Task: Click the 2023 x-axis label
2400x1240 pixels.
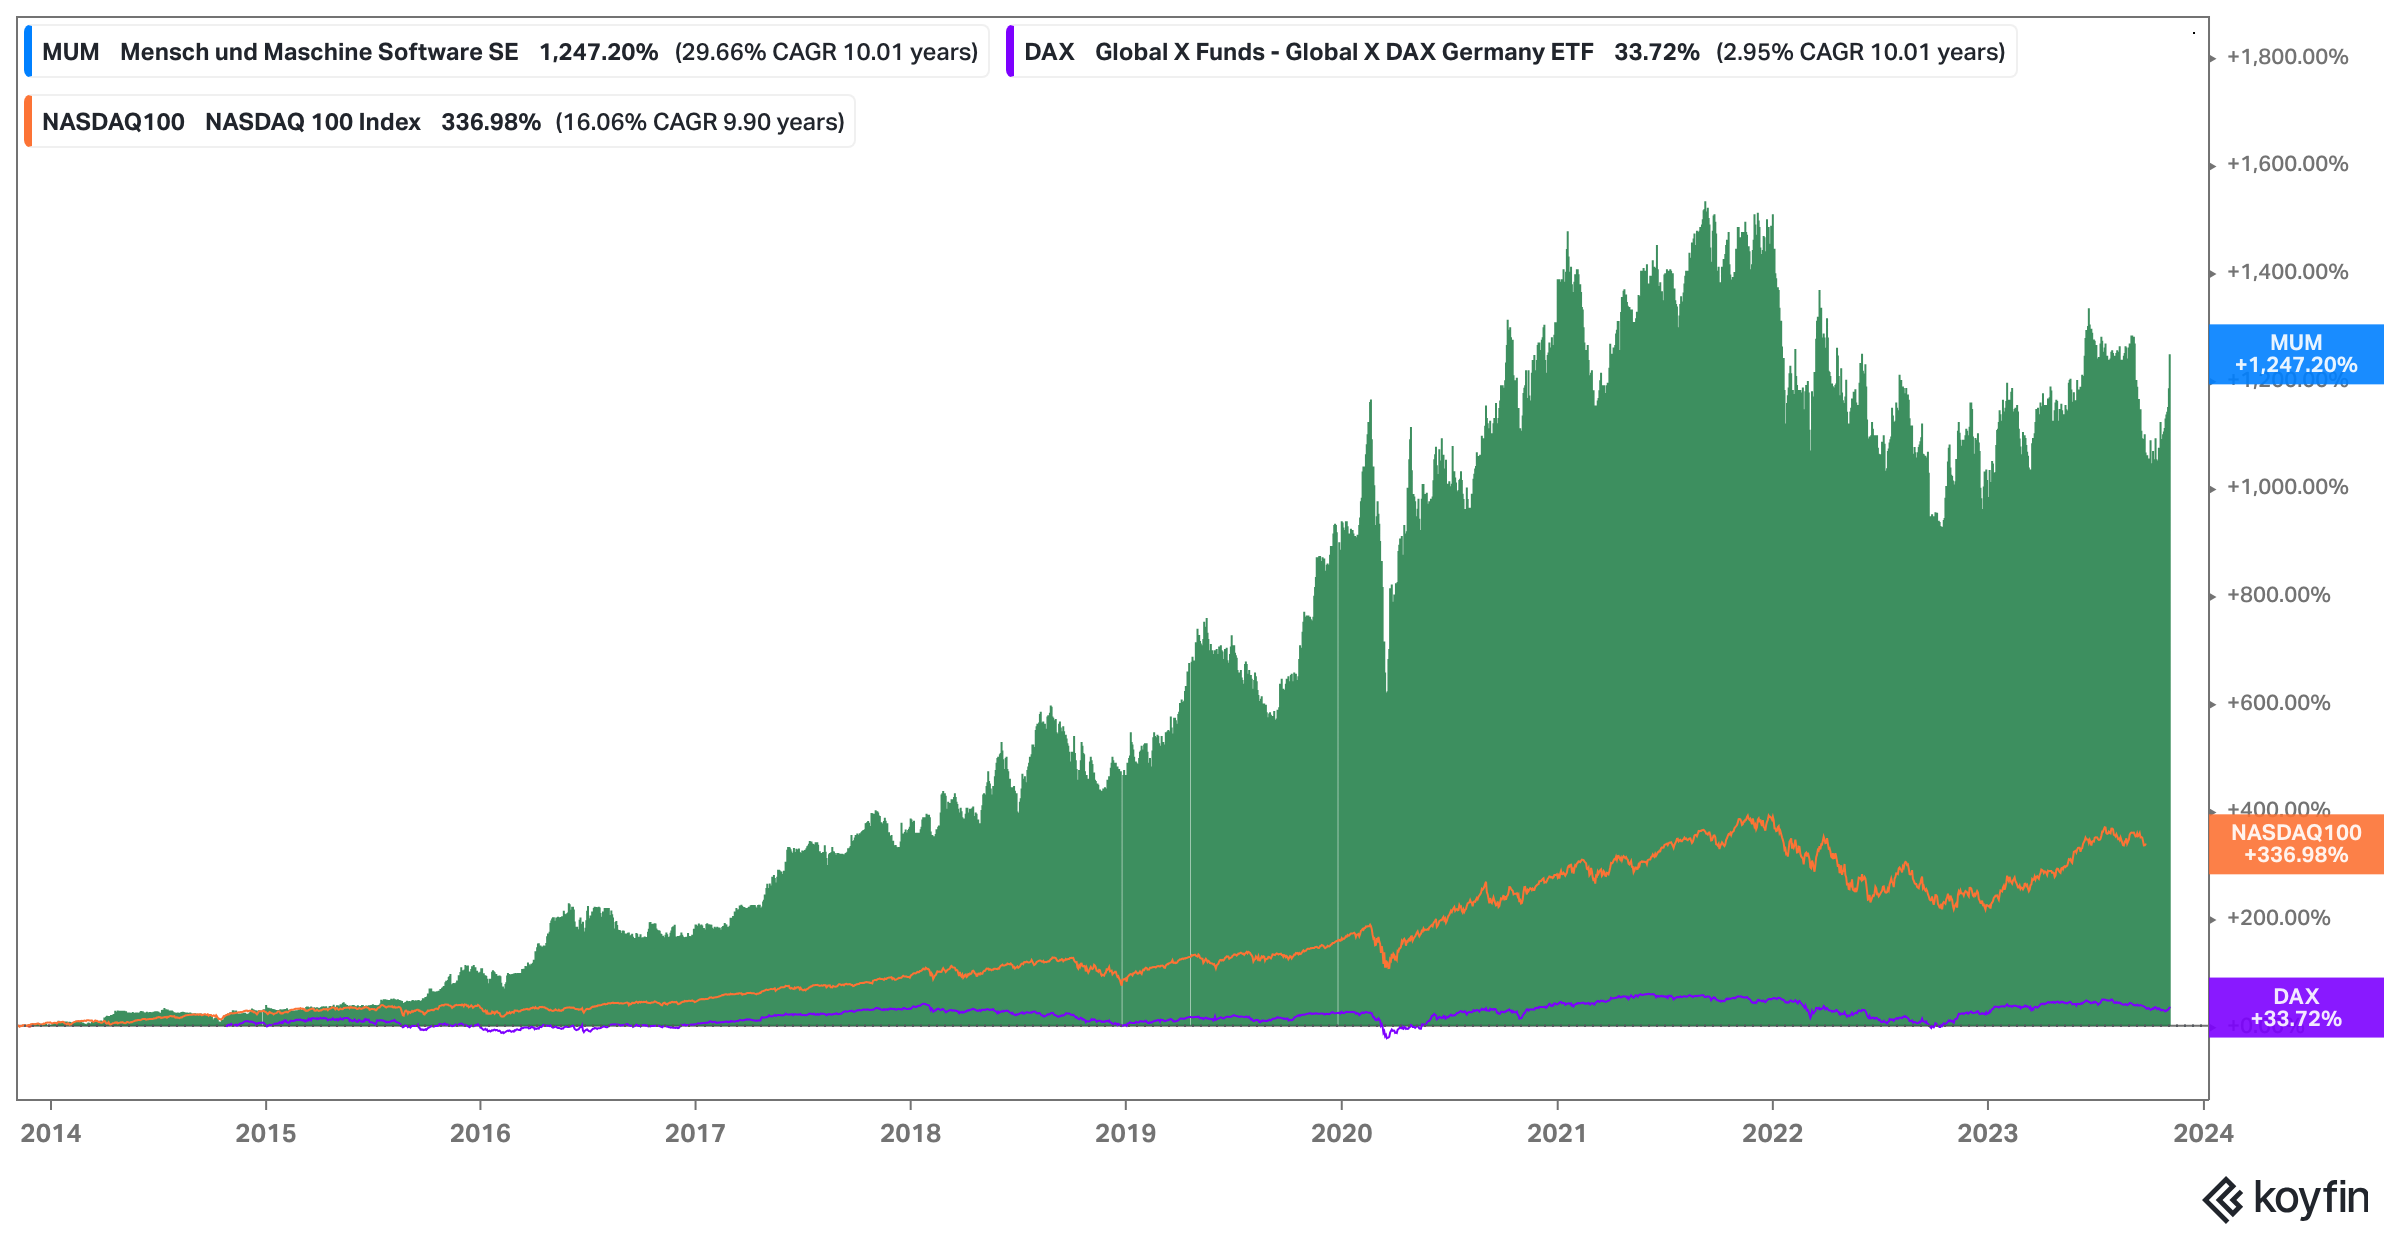Action: click(1987, 1133)
